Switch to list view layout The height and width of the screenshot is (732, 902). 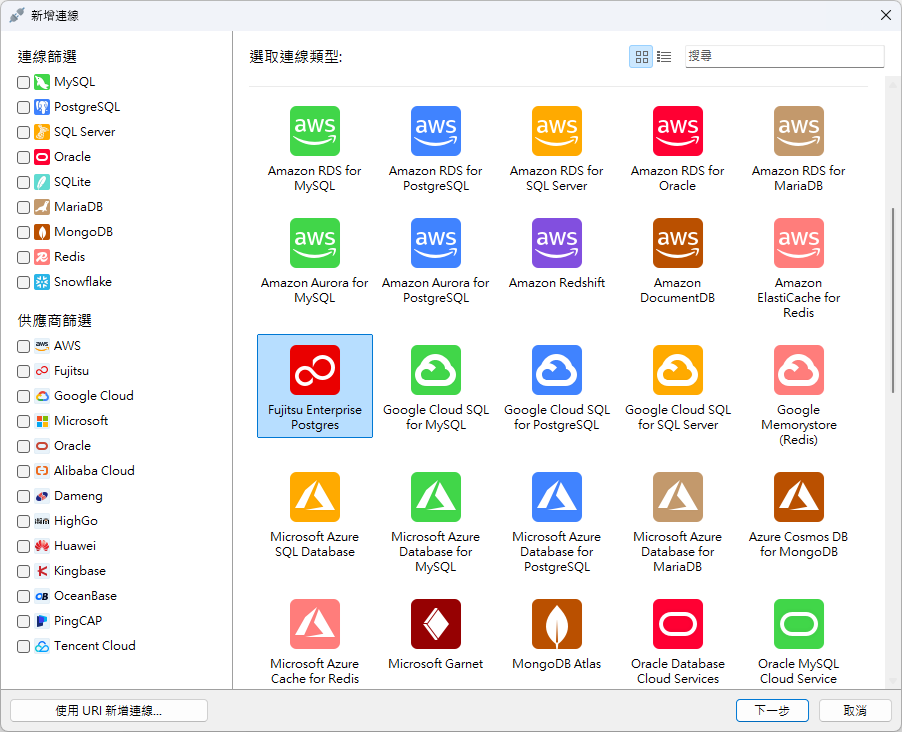(664, 57)
